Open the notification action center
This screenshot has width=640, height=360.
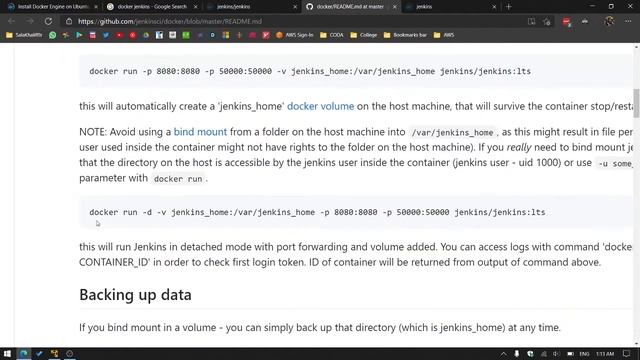click(627, 354)
